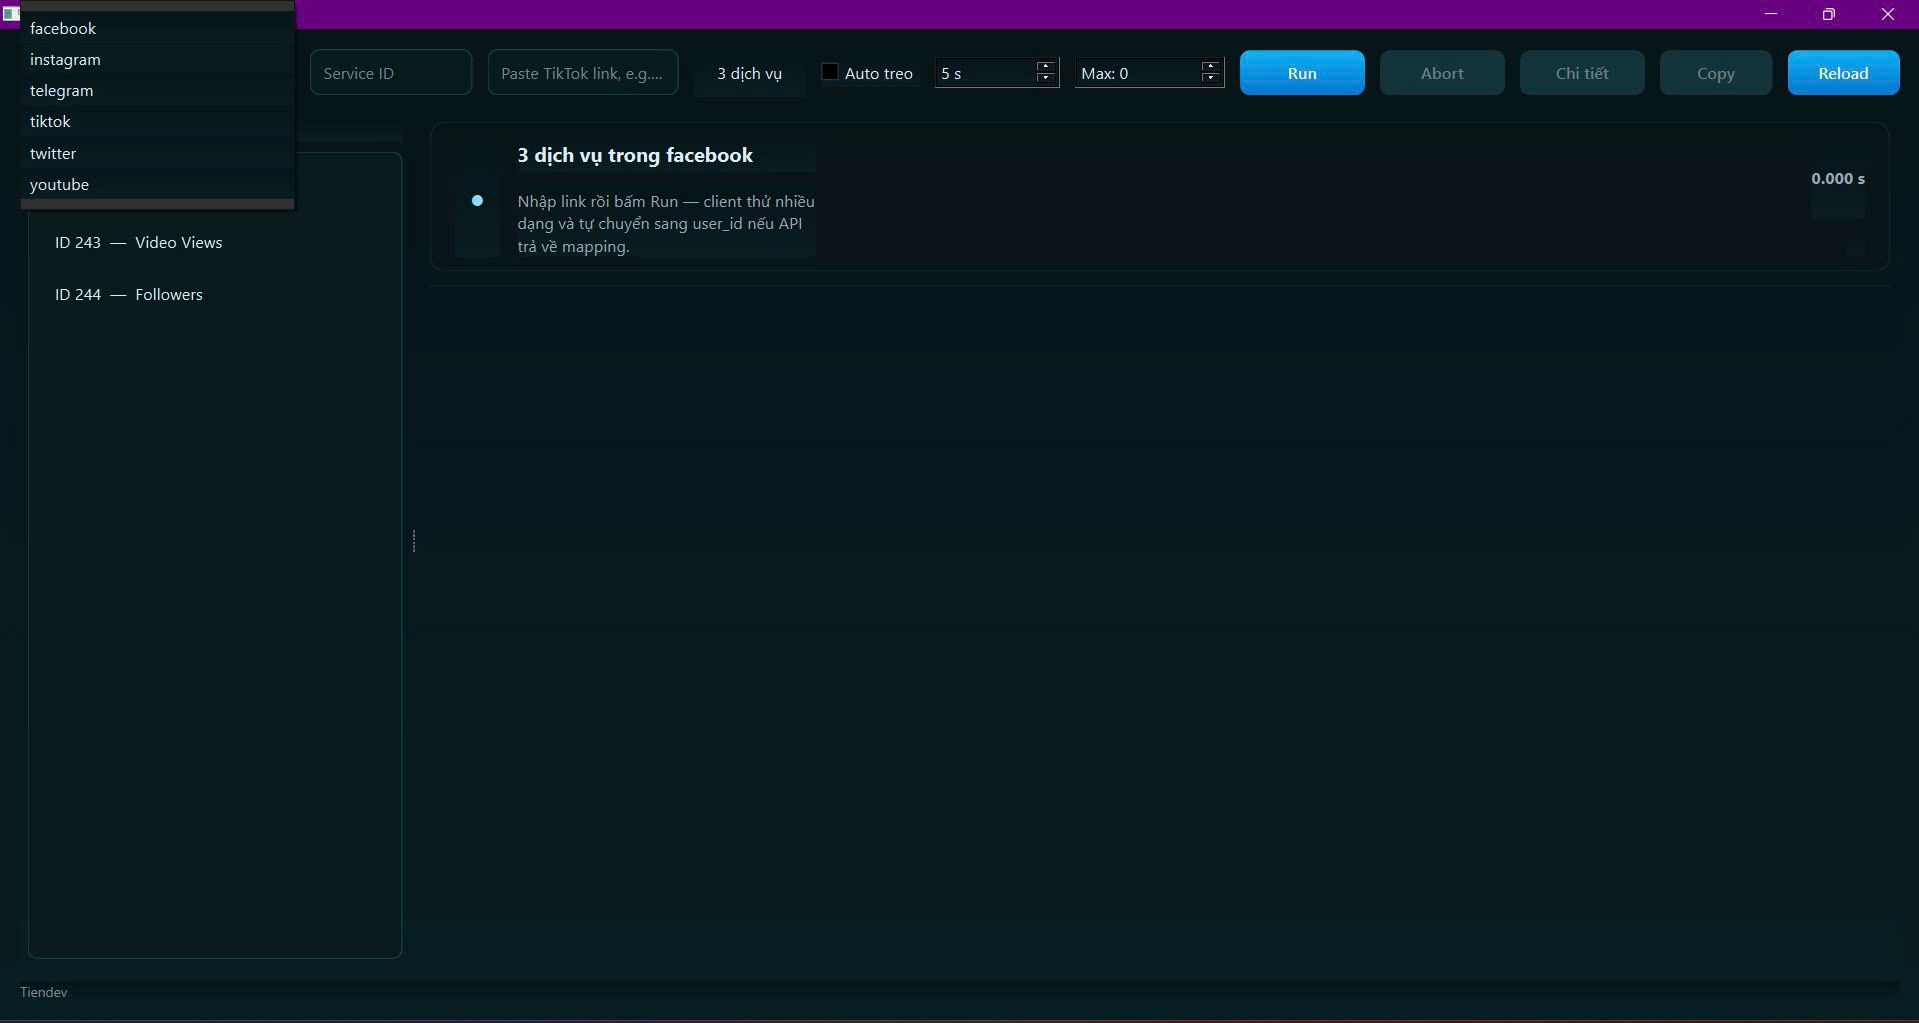Select youtube in the platform list

pos(59,185)
